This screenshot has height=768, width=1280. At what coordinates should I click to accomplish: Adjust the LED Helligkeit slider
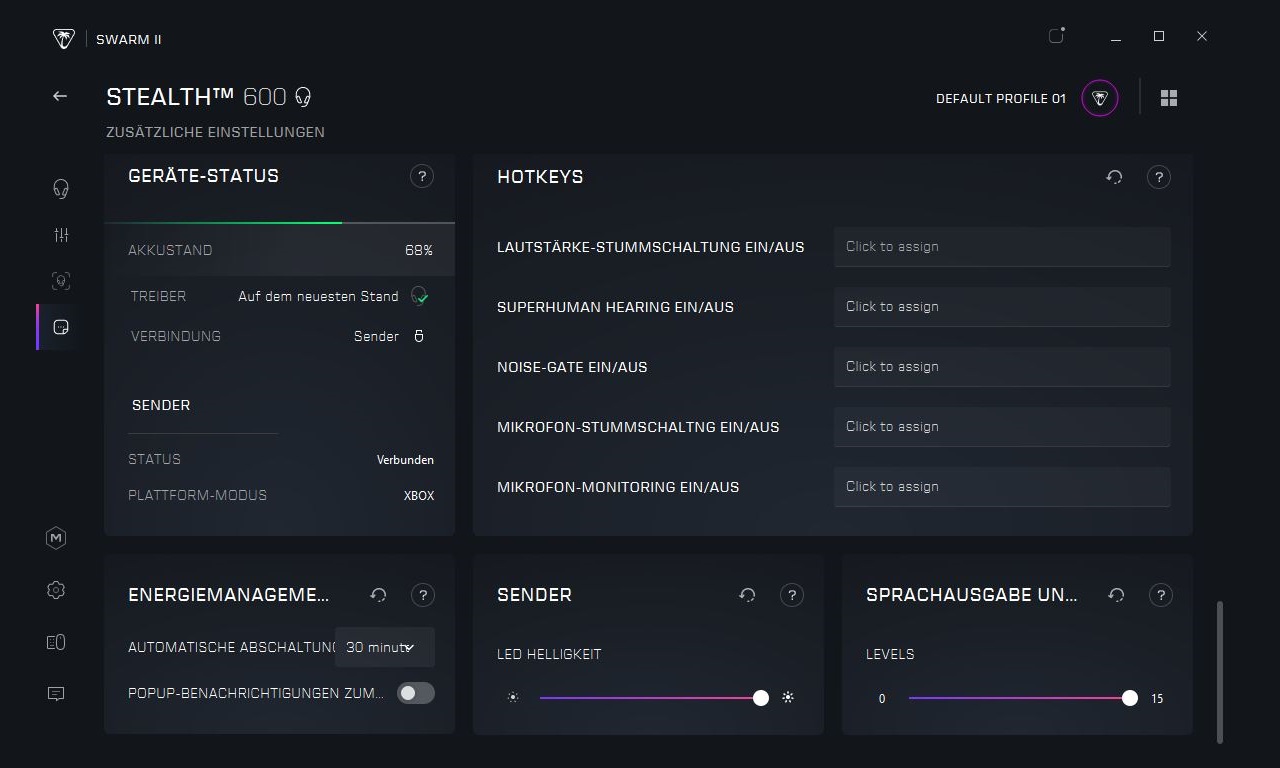[654, 698]
